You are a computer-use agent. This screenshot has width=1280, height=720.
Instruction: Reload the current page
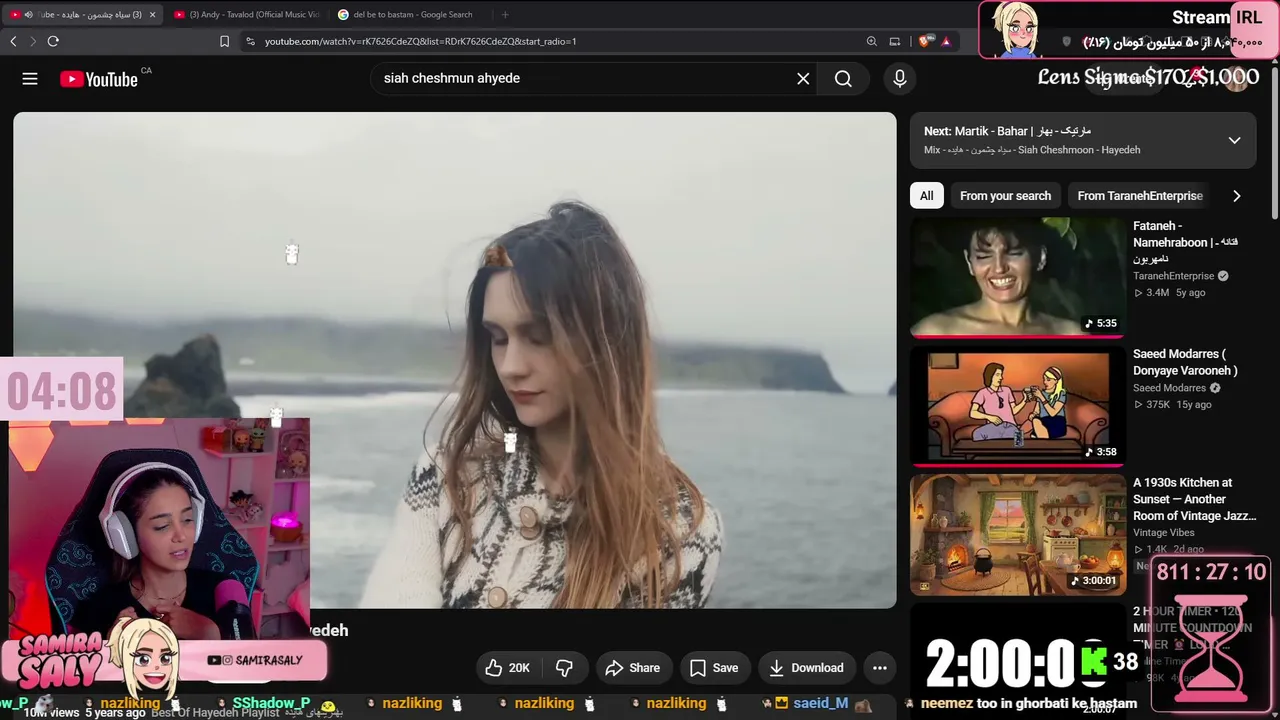[53, 41]
